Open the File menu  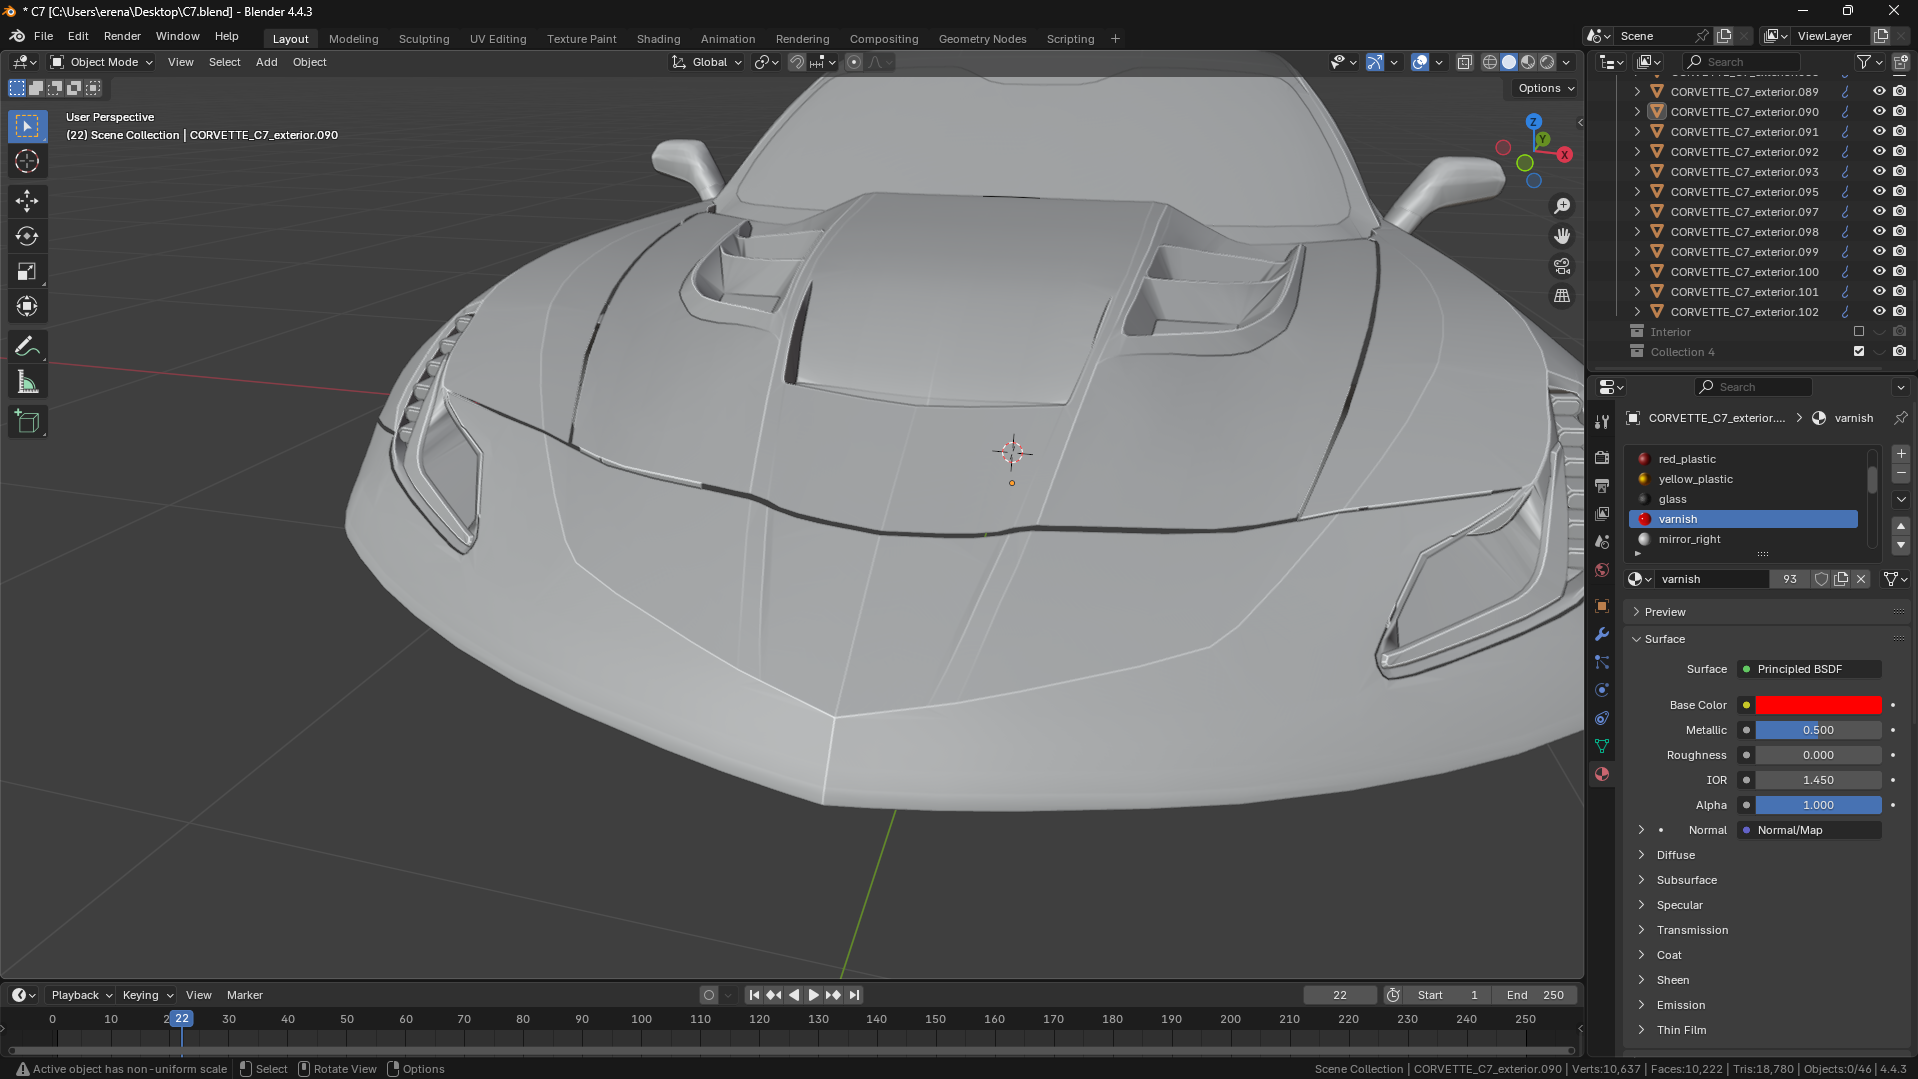[43, 36]
